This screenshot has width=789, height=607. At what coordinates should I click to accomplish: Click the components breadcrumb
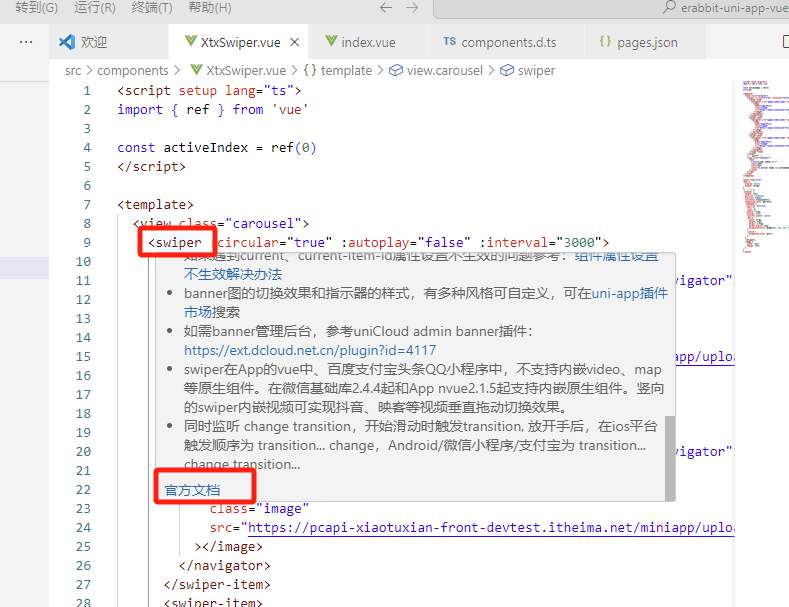coord(133,70)
